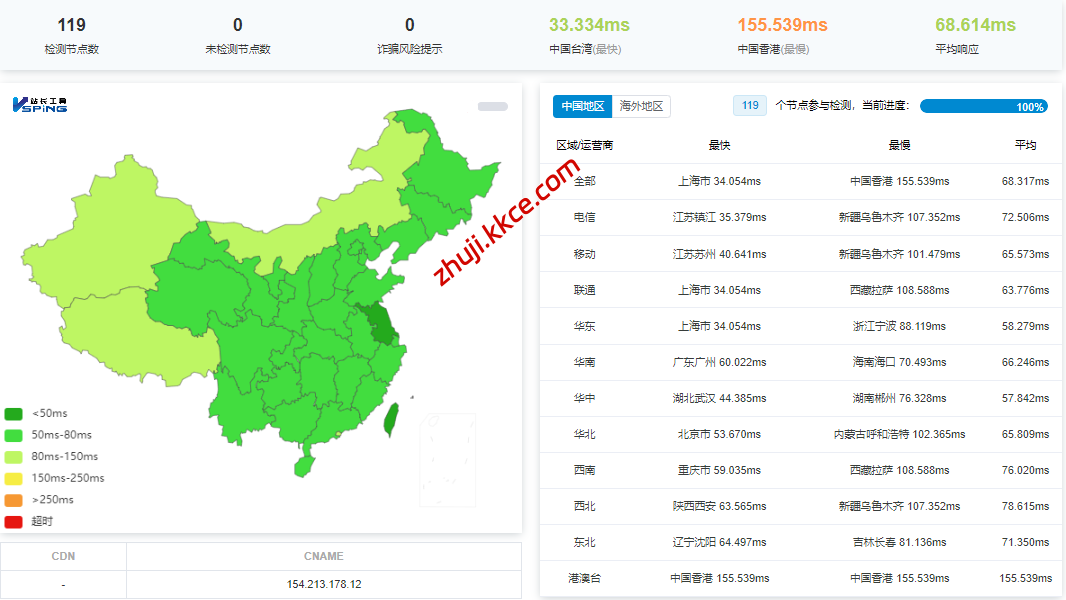Click the dark green Jiangsu province
This screenshot has height=600, width=1066.
(x=378, y=323)
